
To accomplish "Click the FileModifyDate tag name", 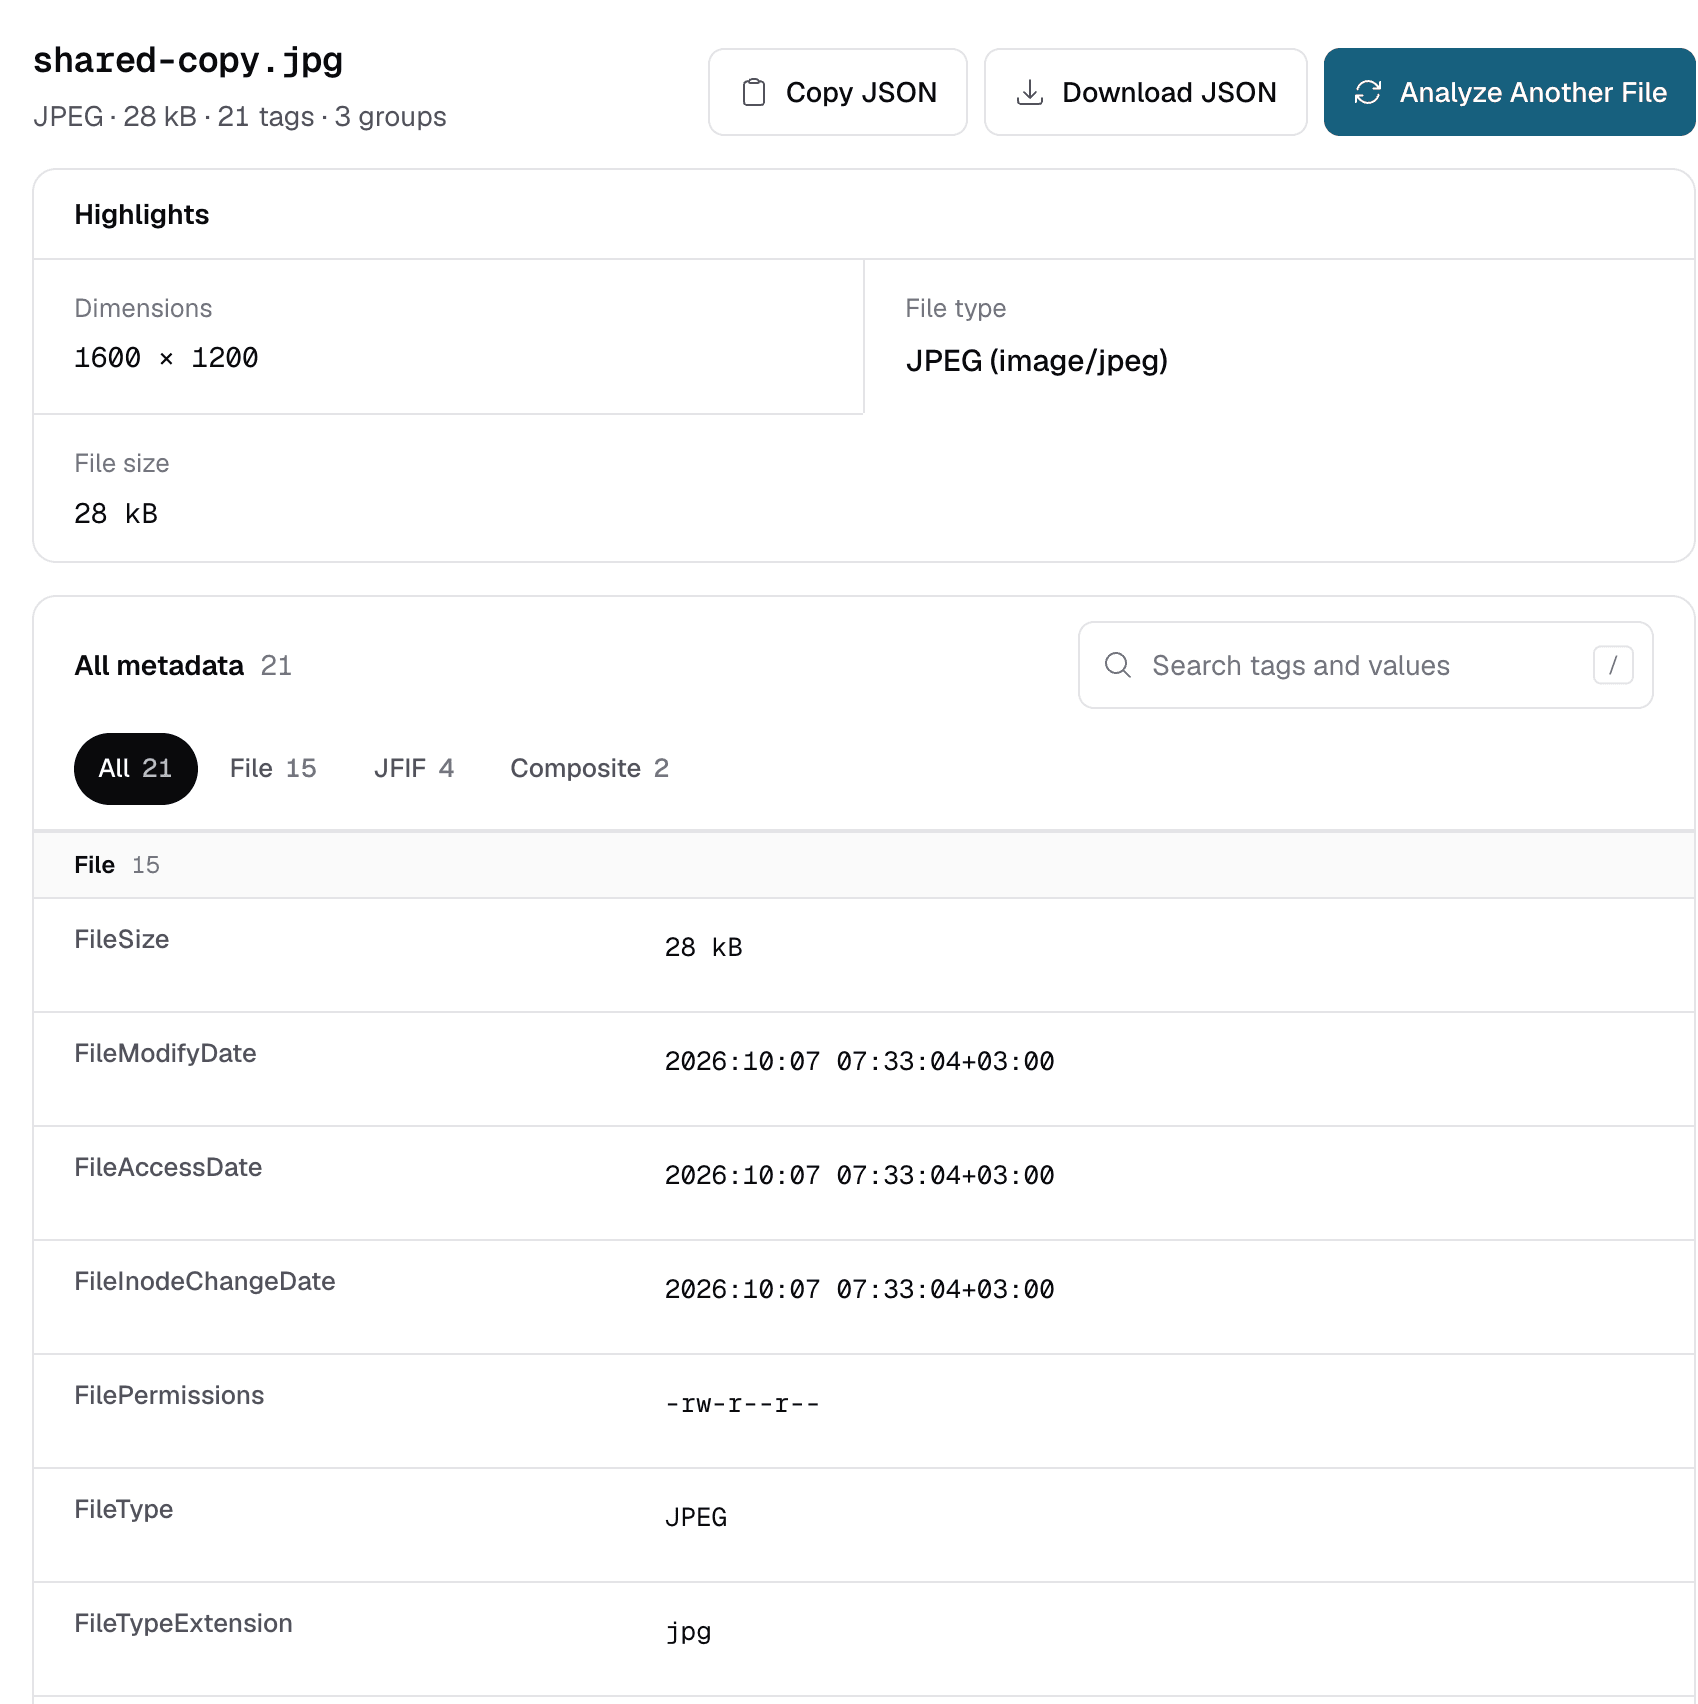I will click(x=165, y=1053).
